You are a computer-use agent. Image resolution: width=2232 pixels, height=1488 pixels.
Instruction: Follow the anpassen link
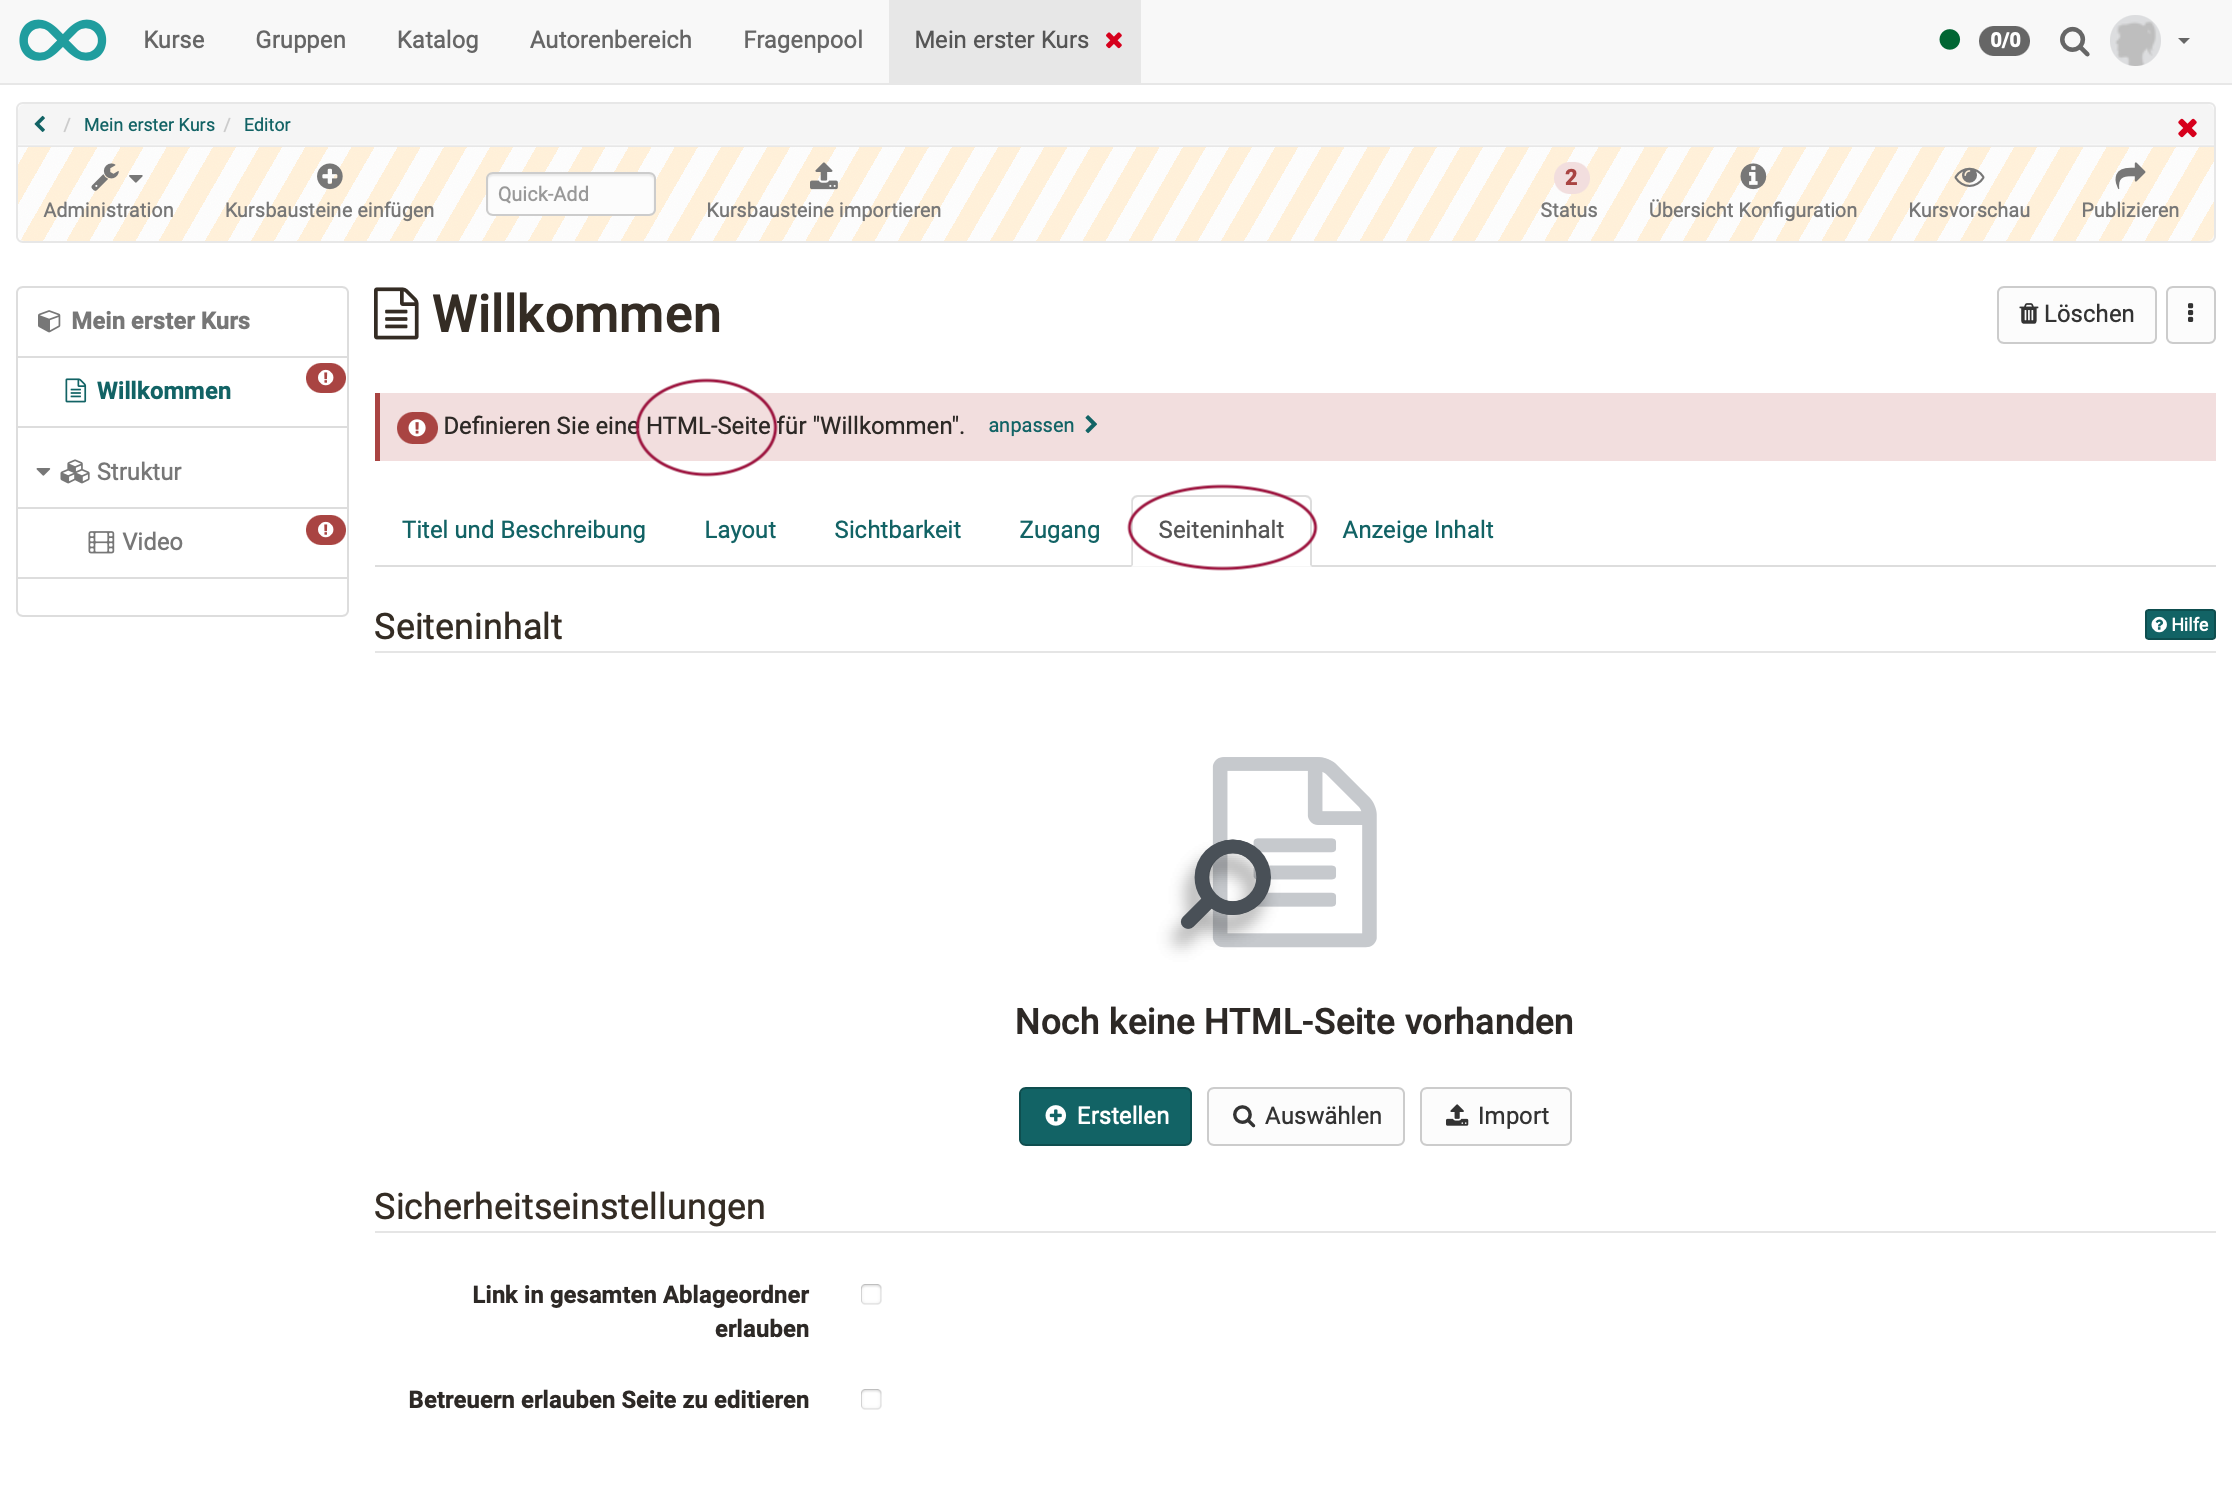(x=1042, y=425)
